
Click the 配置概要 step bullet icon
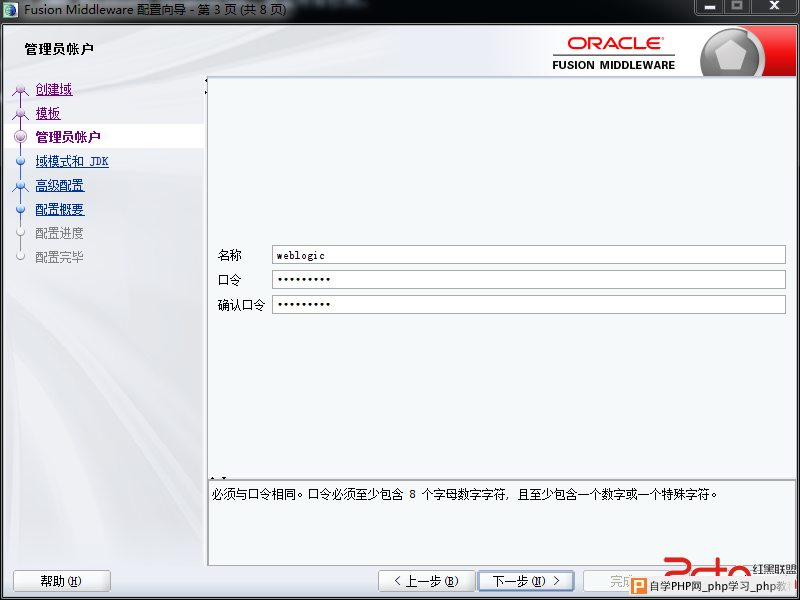20,209
